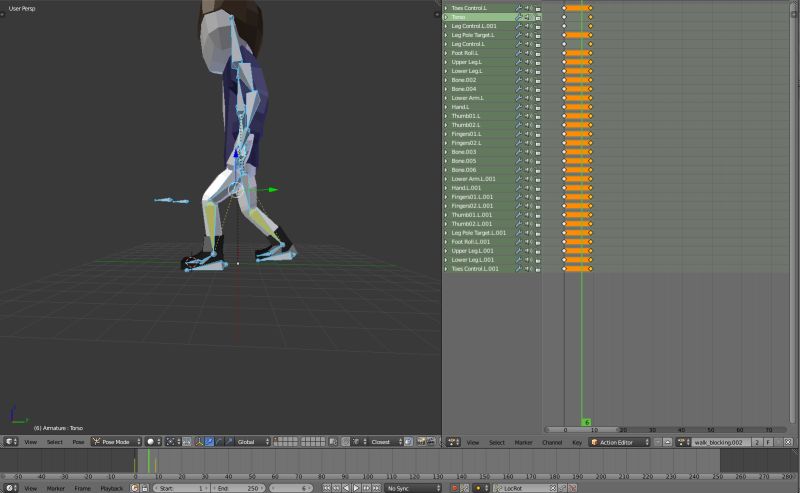The image size is (800, 493).
Task: Select the Upper Leg.L channel
Action: point(466,62)
